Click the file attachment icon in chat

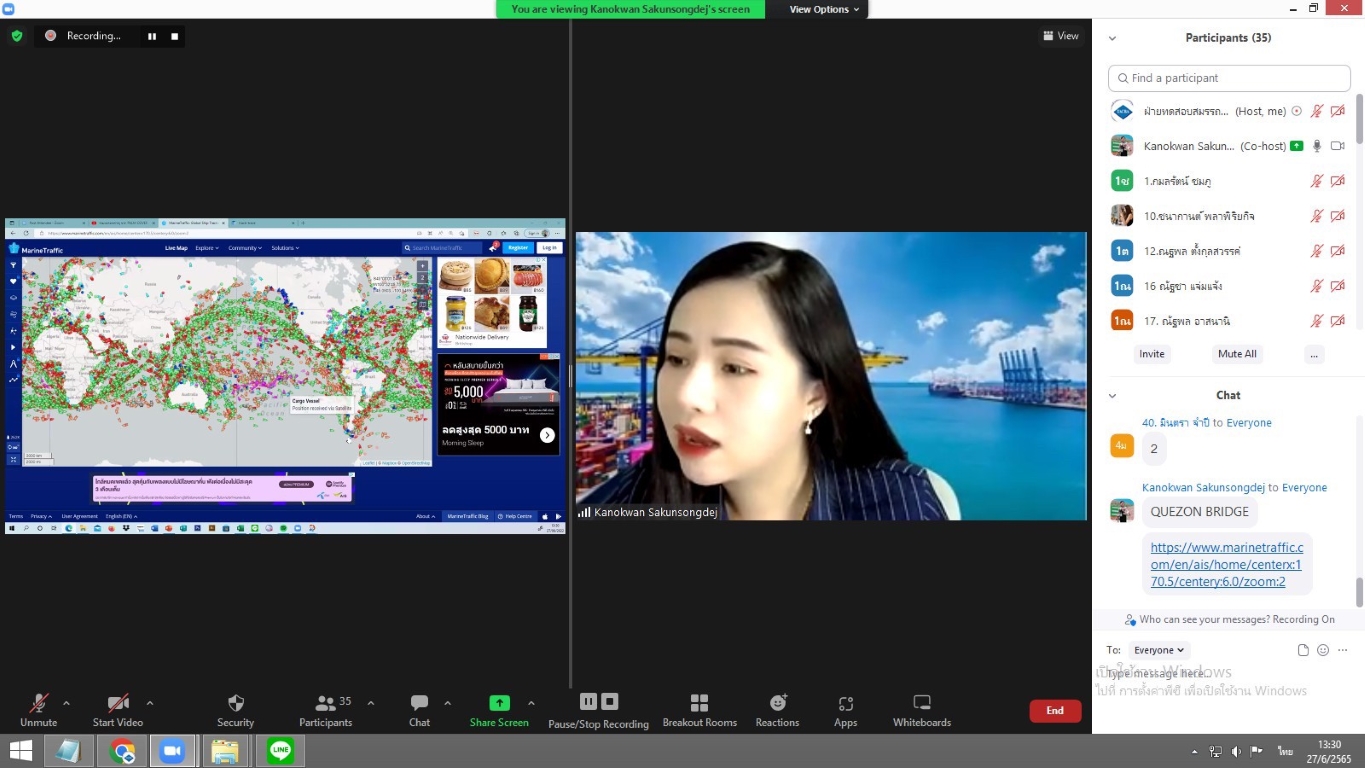click(x=1303, y=650)
